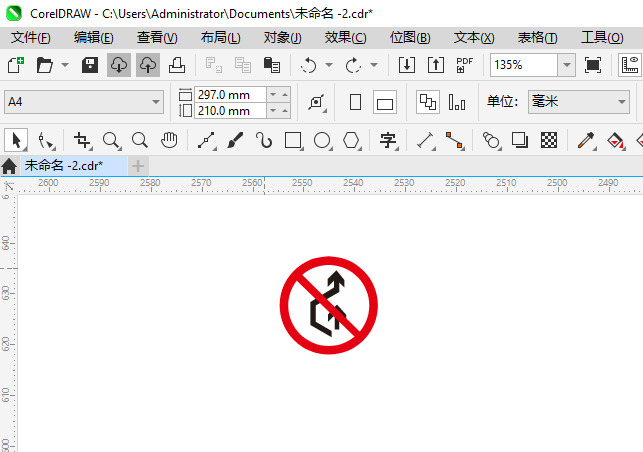Paste from clipboard icon
The width and height of the screenshot is (643, 452).
pyautogui.click(x=271, y=65)
